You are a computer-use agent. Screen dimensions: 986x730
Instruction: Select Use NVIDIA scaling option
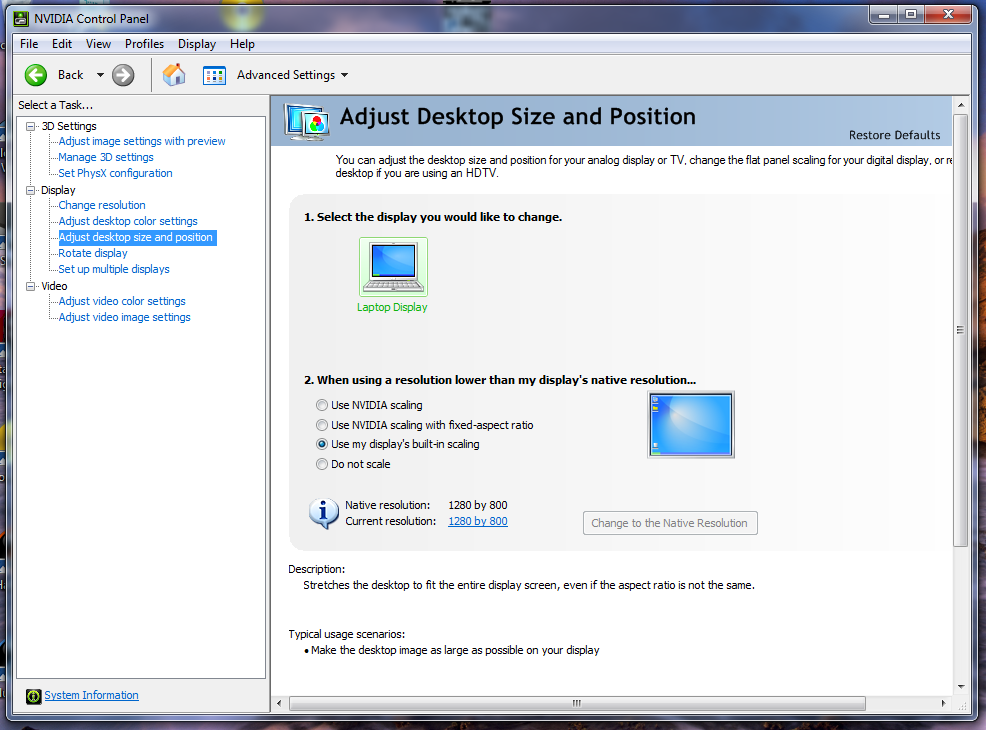[322, 405]
